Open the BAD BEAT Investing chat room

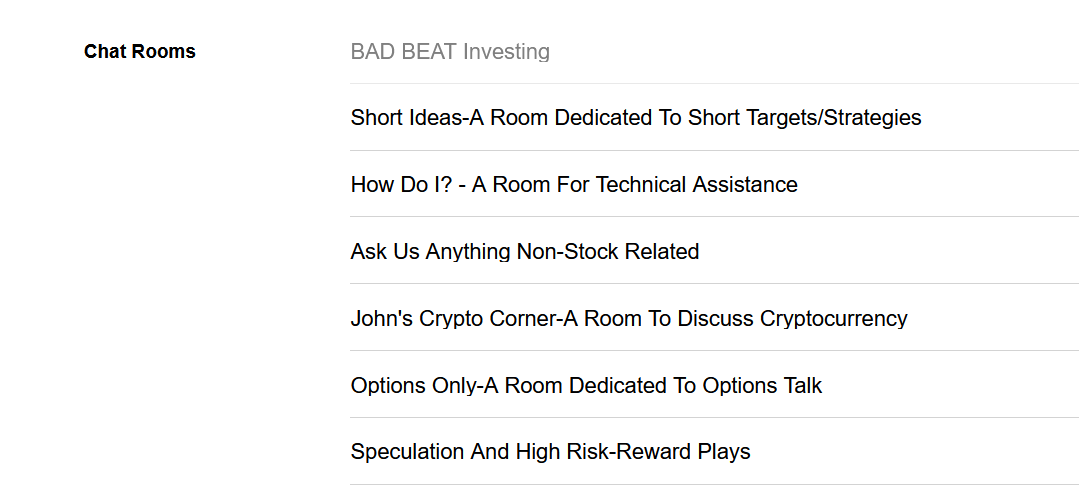click(450, 52)
